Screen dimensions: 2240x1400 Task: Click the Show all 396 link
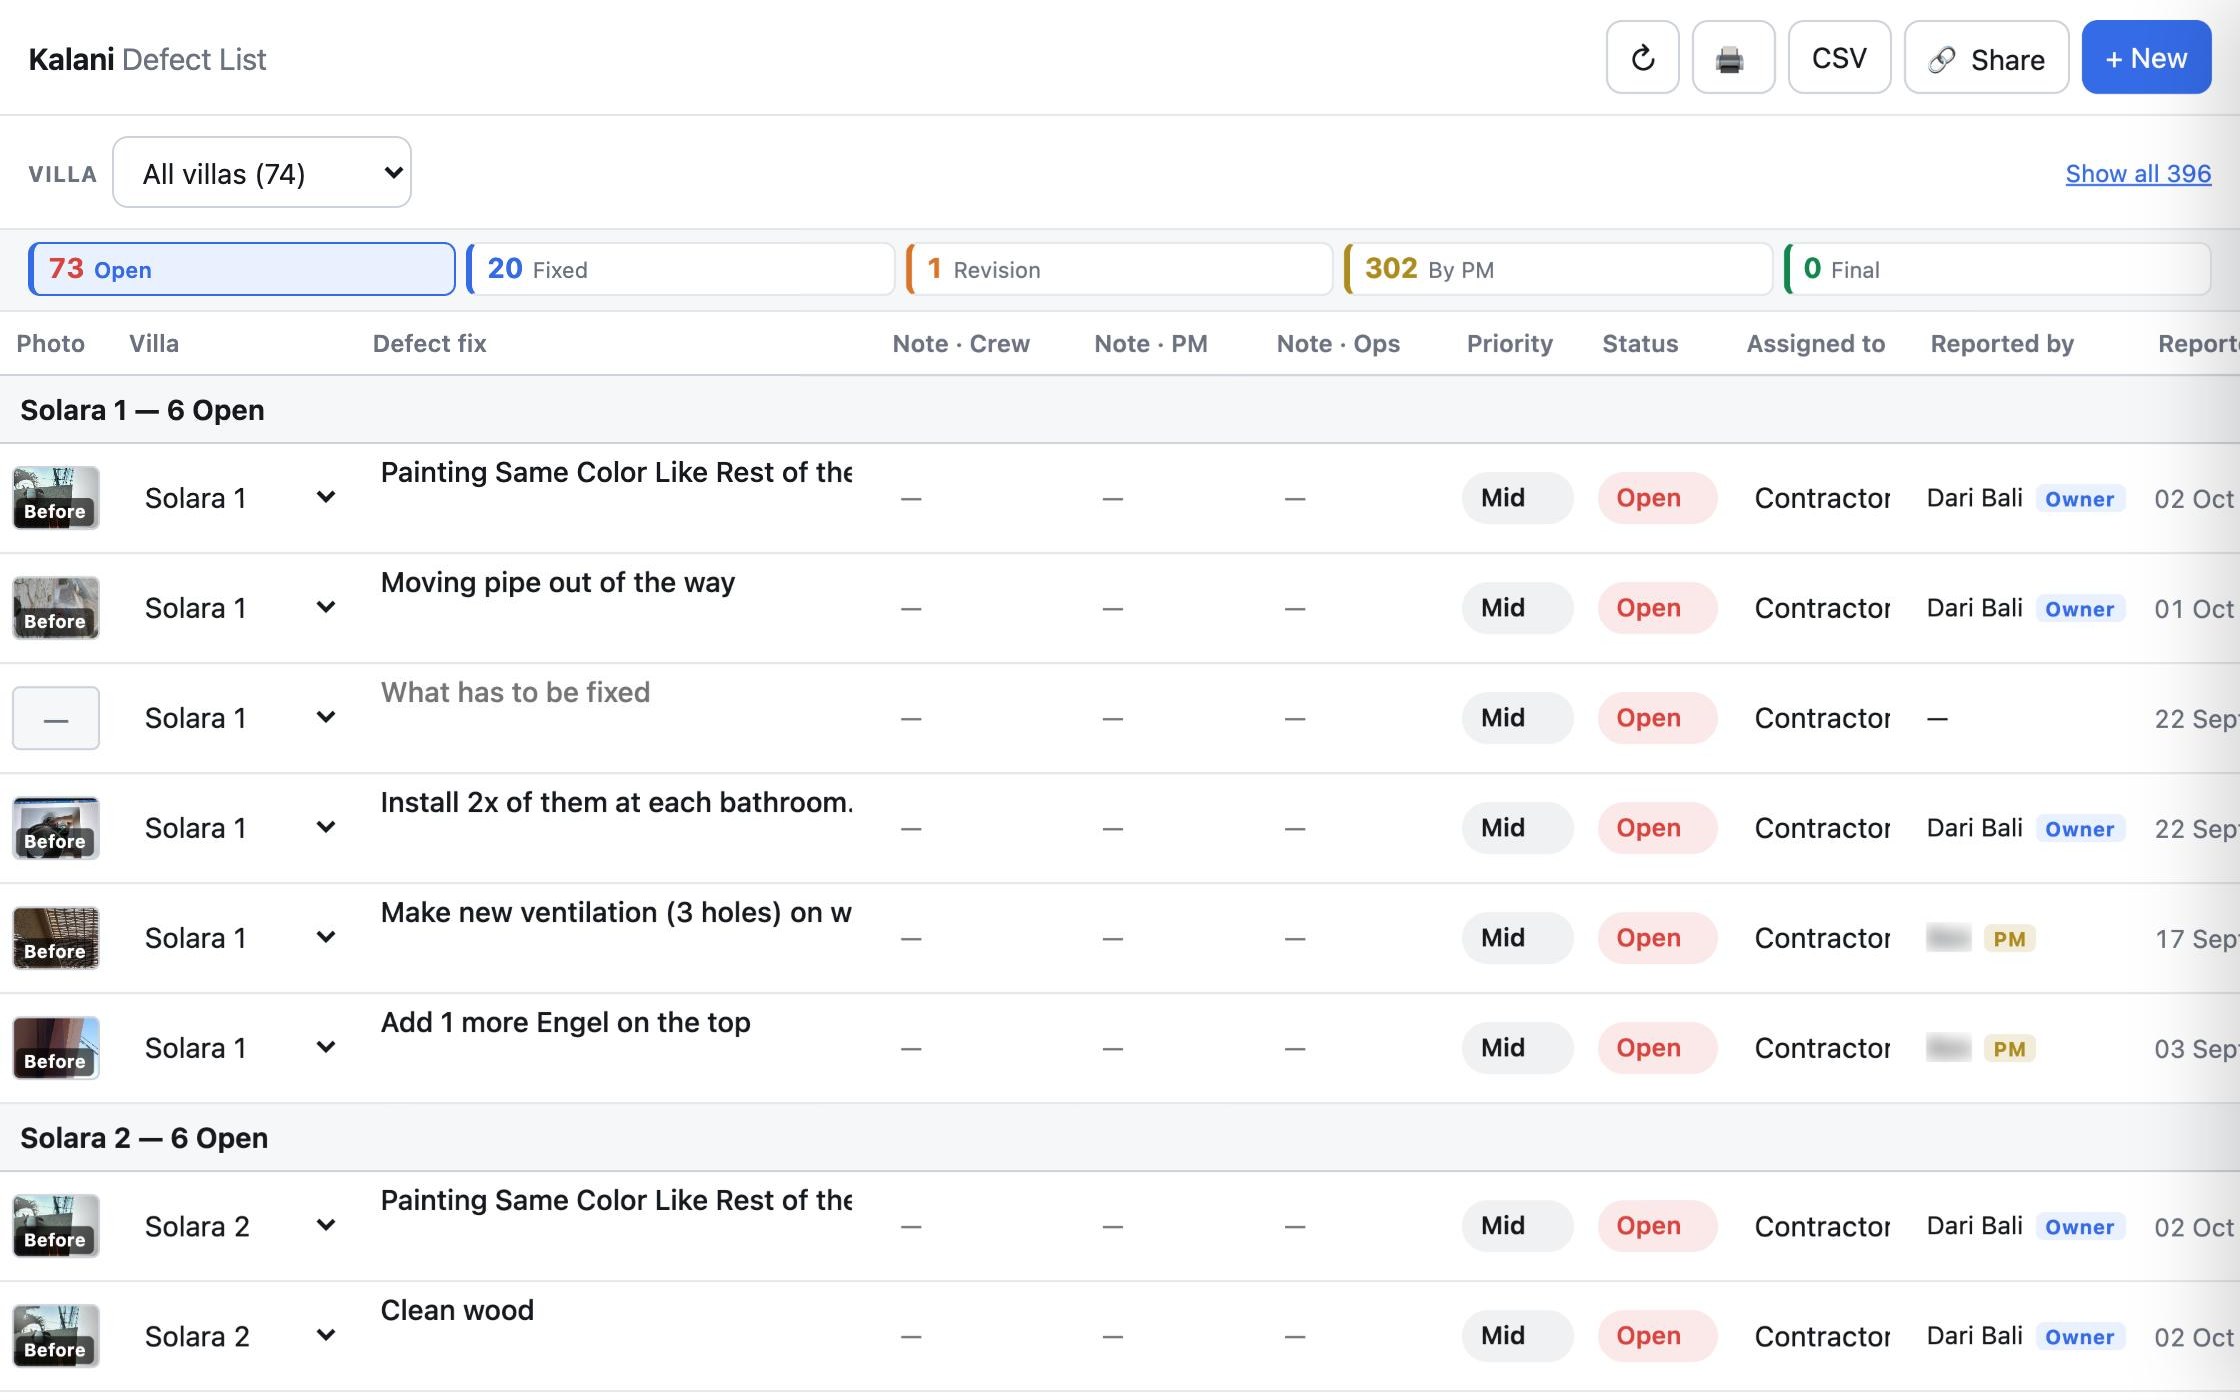pyautogui.click(x=2138, y=174)
